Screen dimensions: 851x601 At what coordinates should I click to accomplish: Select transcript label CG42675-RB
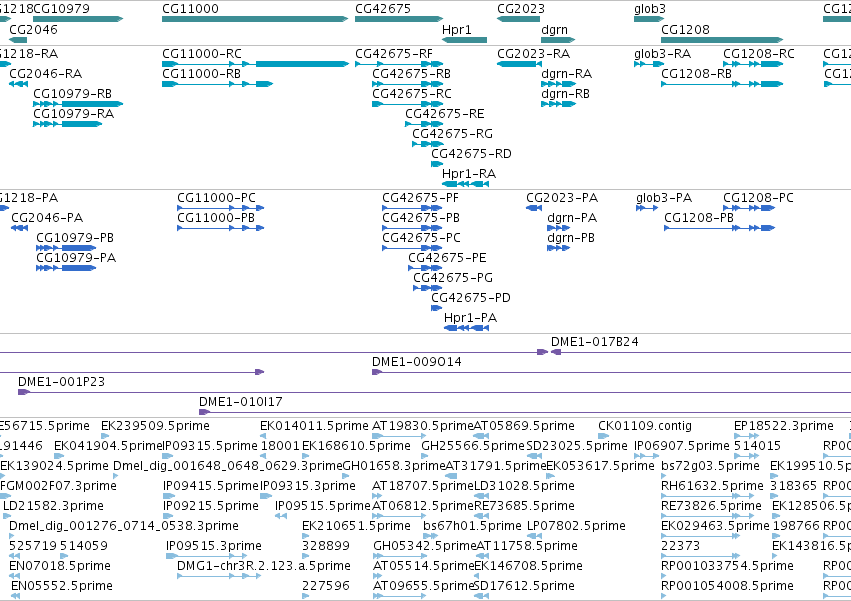click(411, 73)
